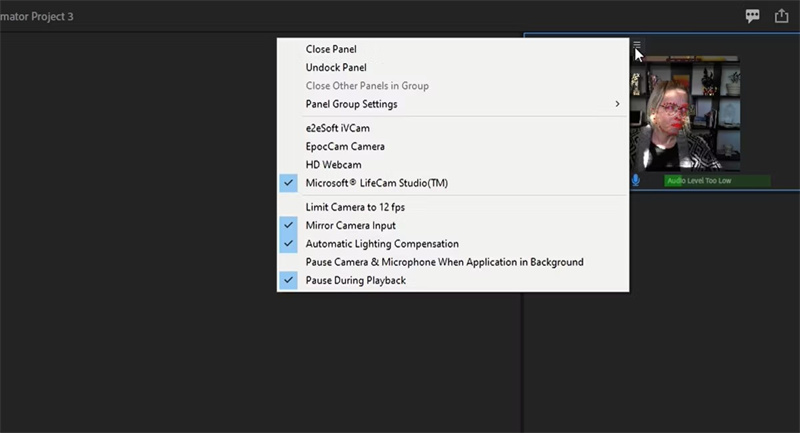Enable Limit Camera to 12 fps
The image size is (800, 433).
tap(355, 207)
